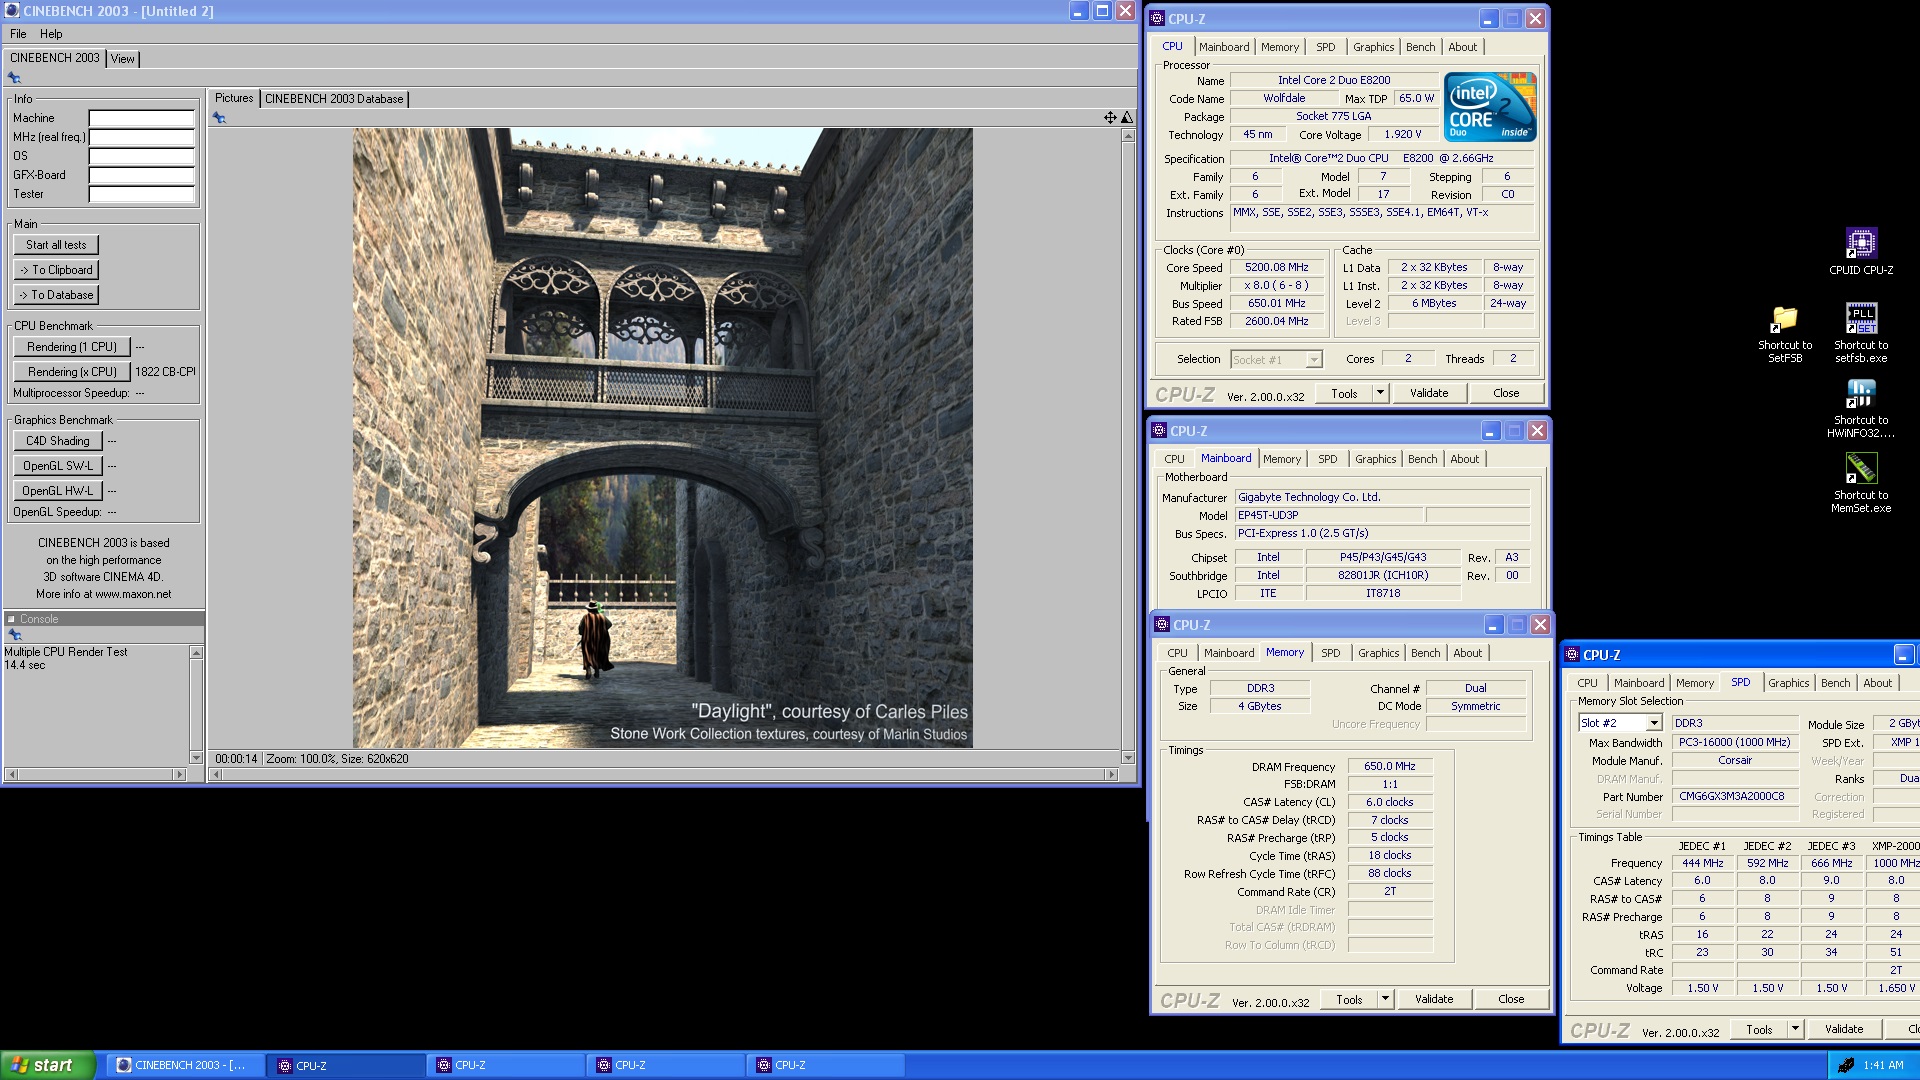The height and width of the screenshot is (1080, 1920).
Task: Click the EP45T-UD3P model field
Action: [1327, 515]
